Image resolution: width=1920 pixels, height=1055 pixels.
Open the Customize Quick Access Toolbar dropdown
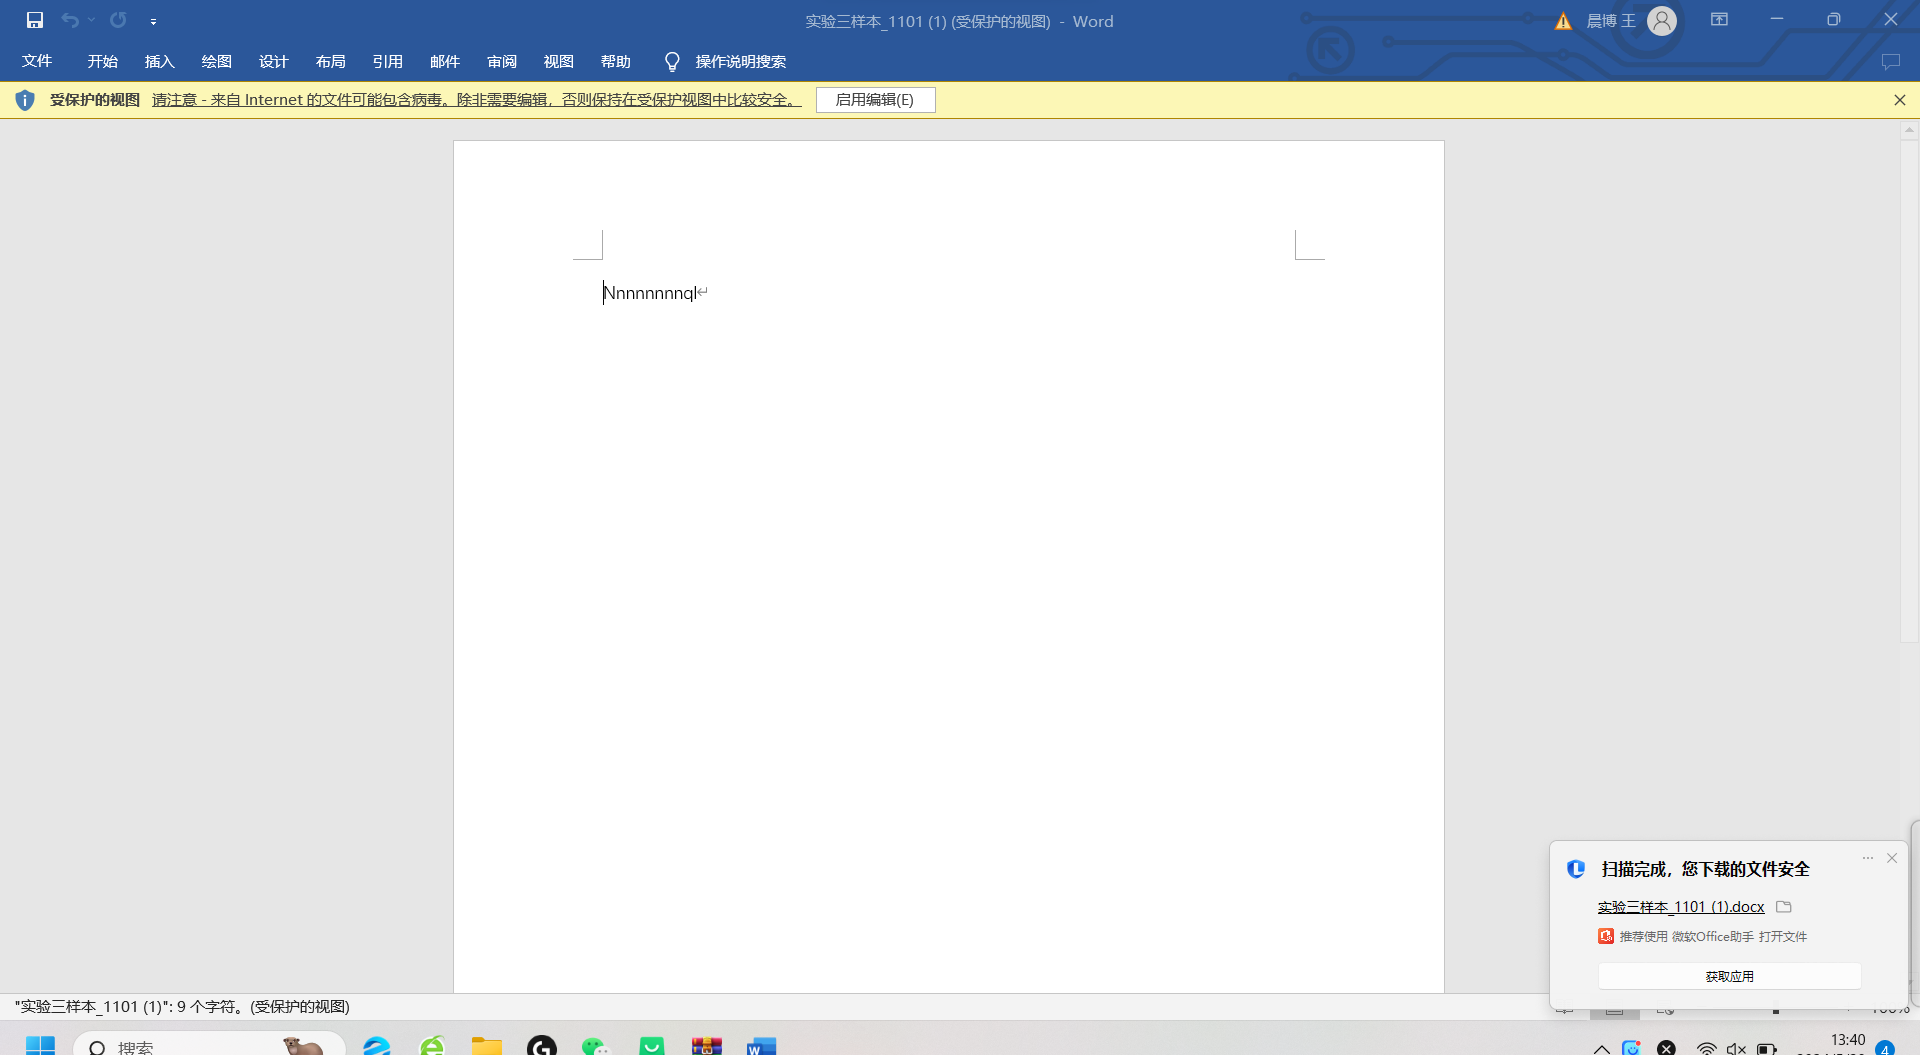point(153,21)
